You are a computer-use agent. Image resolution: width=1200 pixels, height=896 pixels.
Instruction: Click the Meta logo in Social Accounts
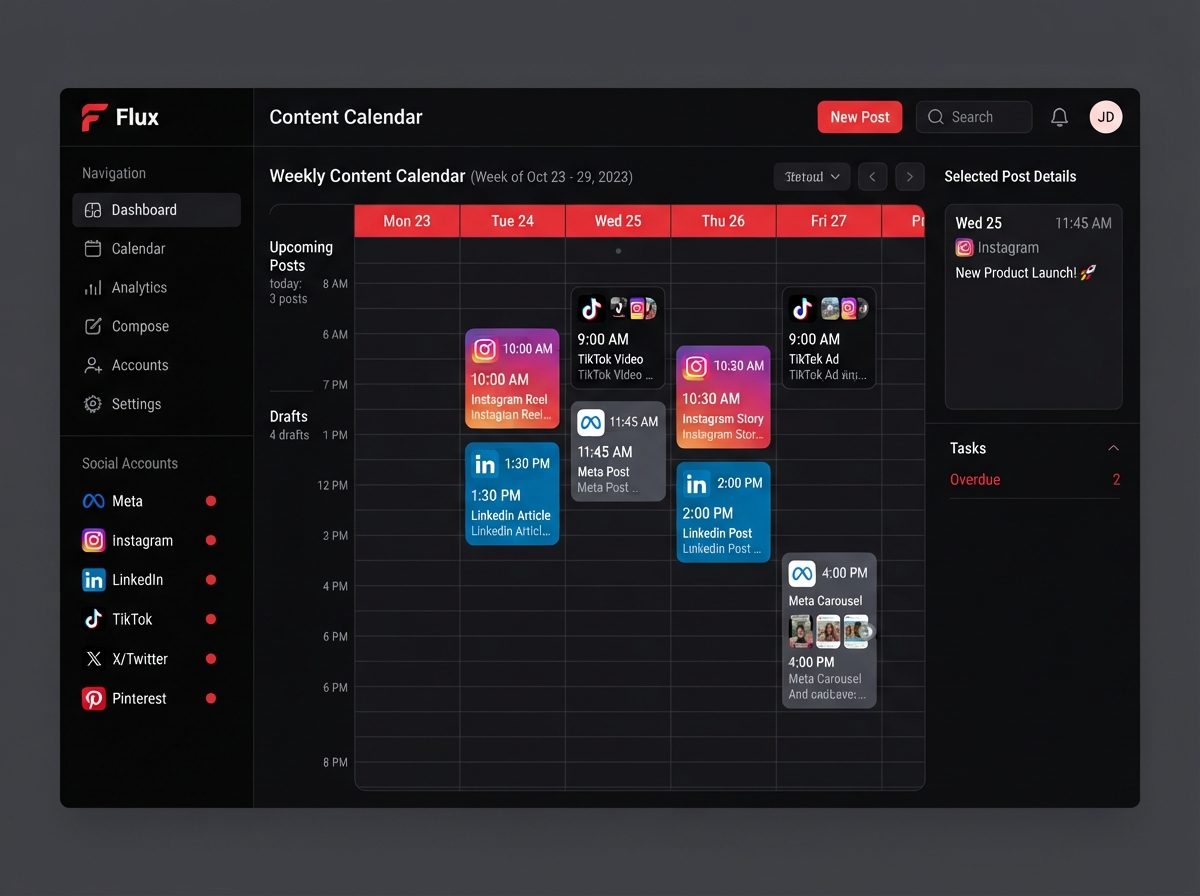[x=93, y=501]
